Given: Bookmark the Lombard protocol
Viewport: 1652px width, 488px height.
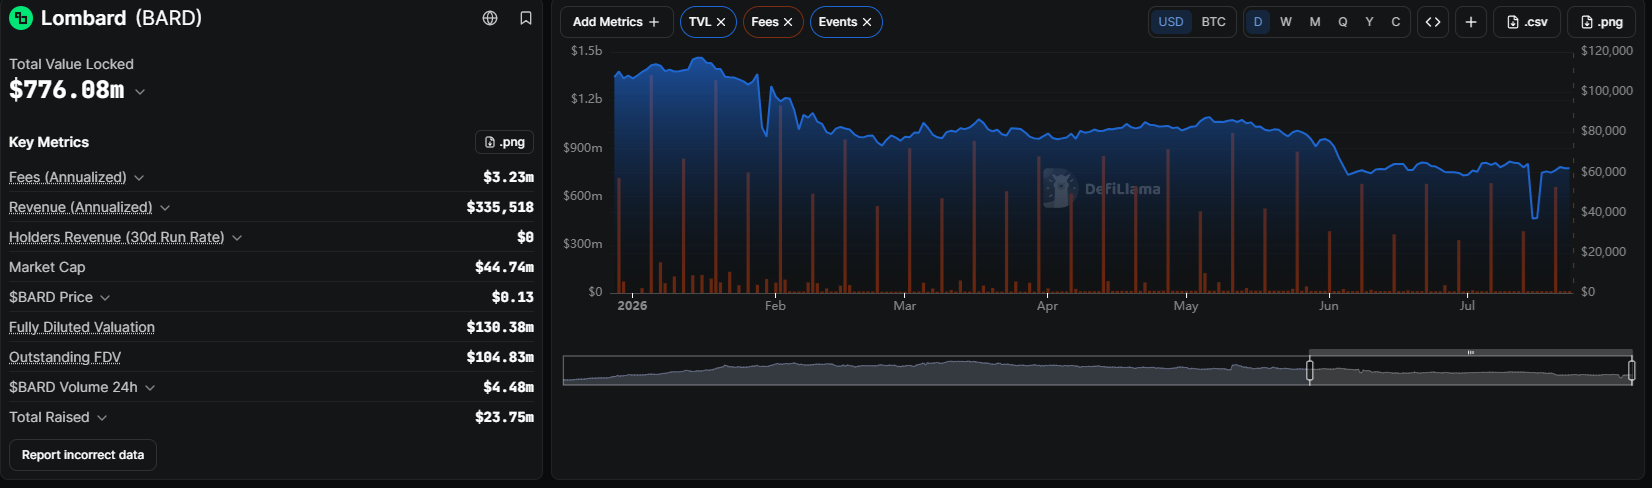Looking at the screenshot, I should point(526,18).
